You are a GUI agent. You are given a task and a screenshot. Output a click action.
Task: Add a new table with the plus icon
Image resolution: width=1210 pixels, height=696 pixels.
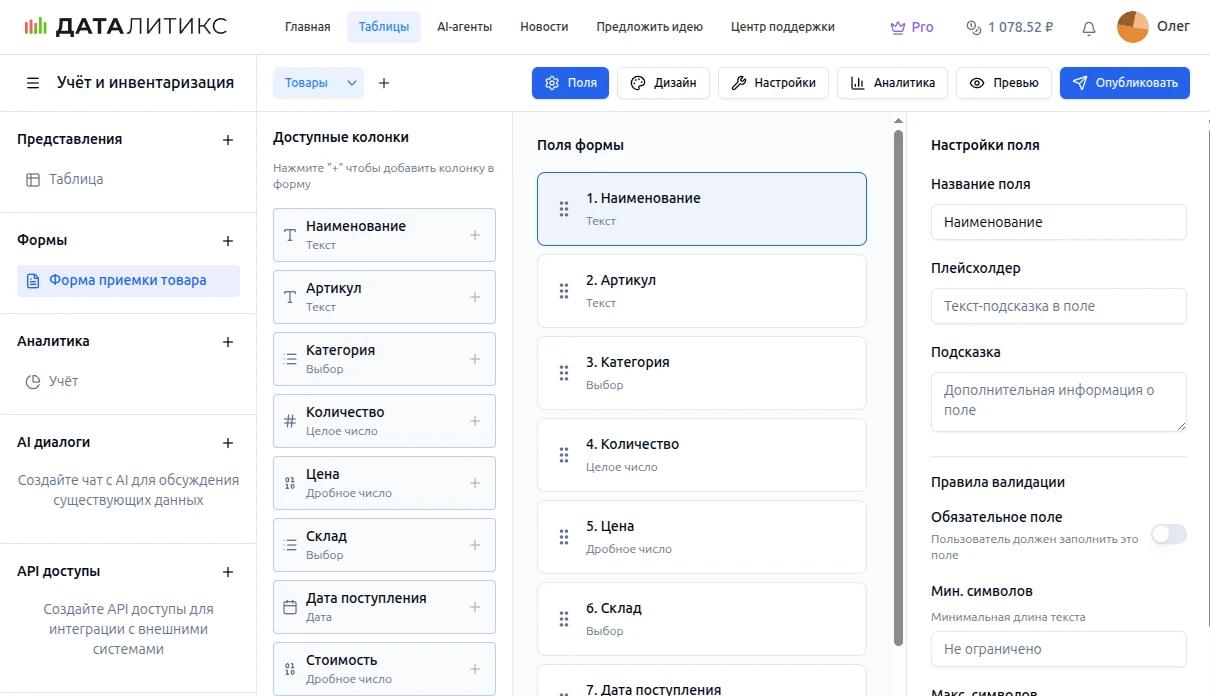(x=384, y=83)
